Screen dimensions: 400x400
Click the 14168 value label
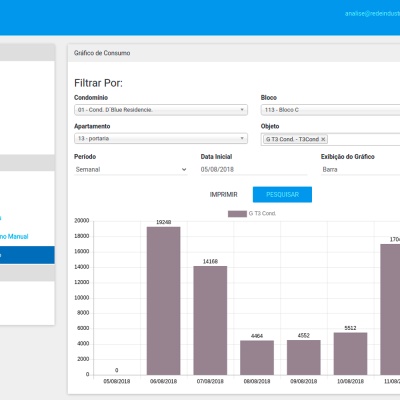pos(210,261)
